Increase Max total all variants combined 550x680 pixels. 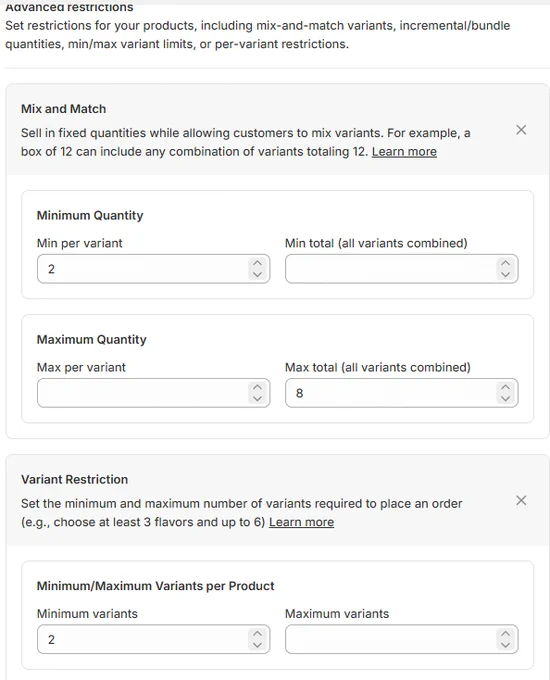pos(505,387)
